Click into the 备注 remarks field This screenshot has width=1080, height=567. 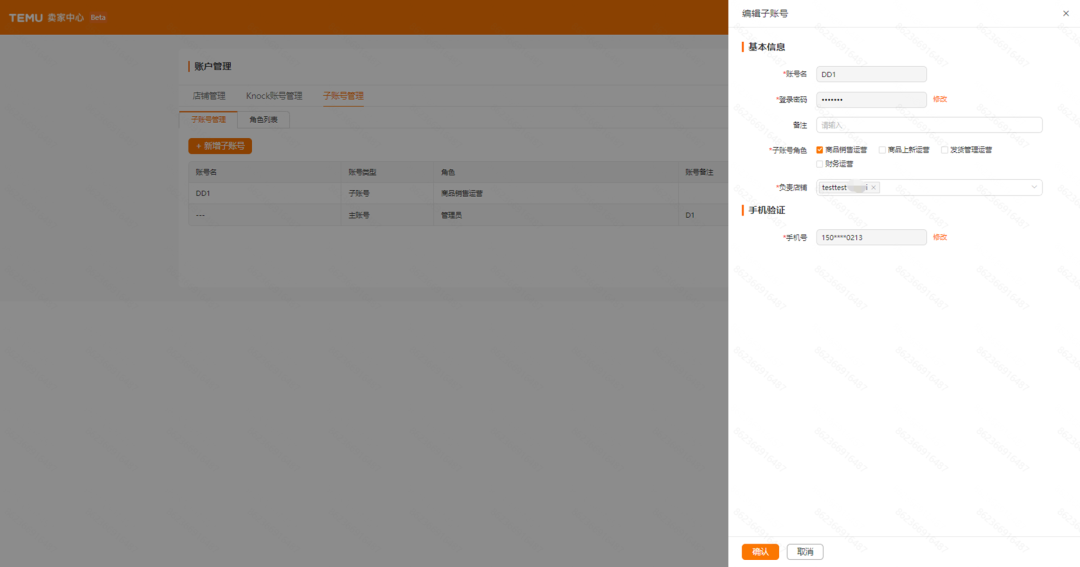click(x=929, y=125)
